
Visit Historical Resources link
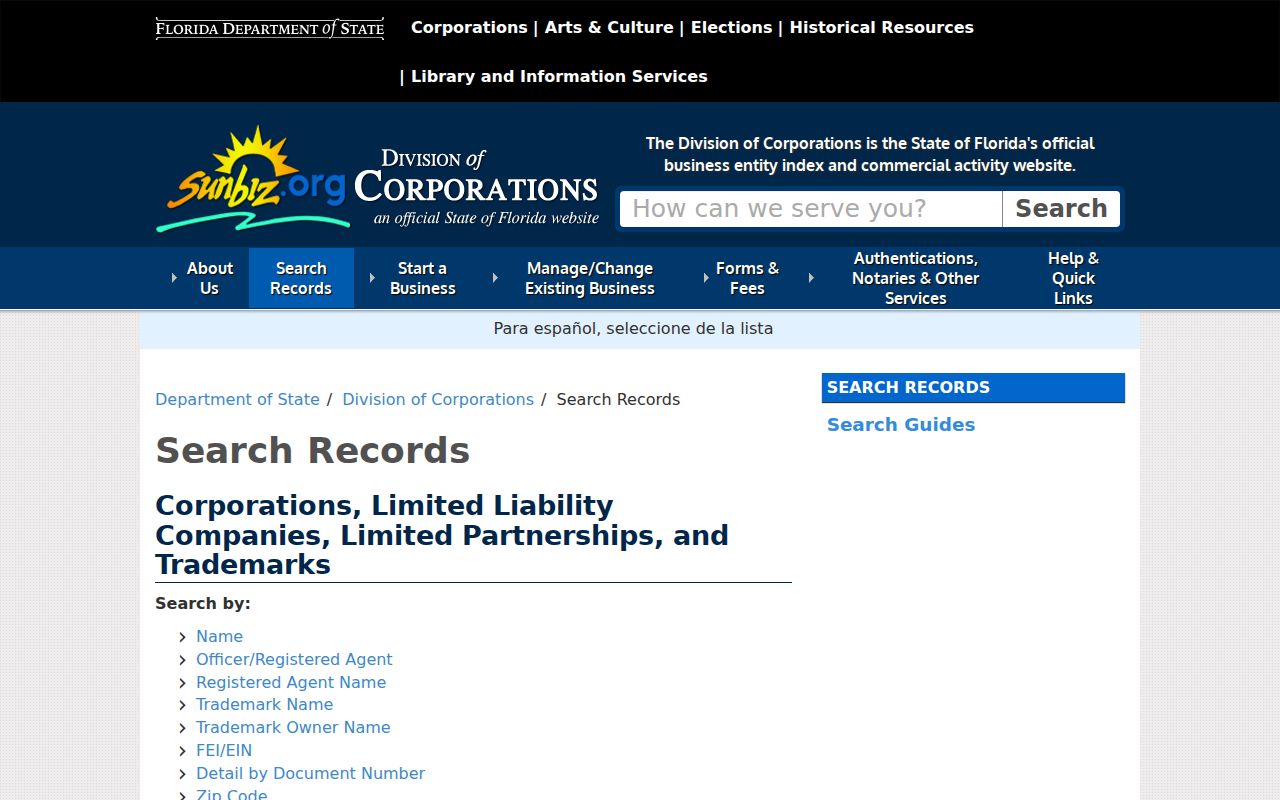pyautogui.click(x=881, y=27)
